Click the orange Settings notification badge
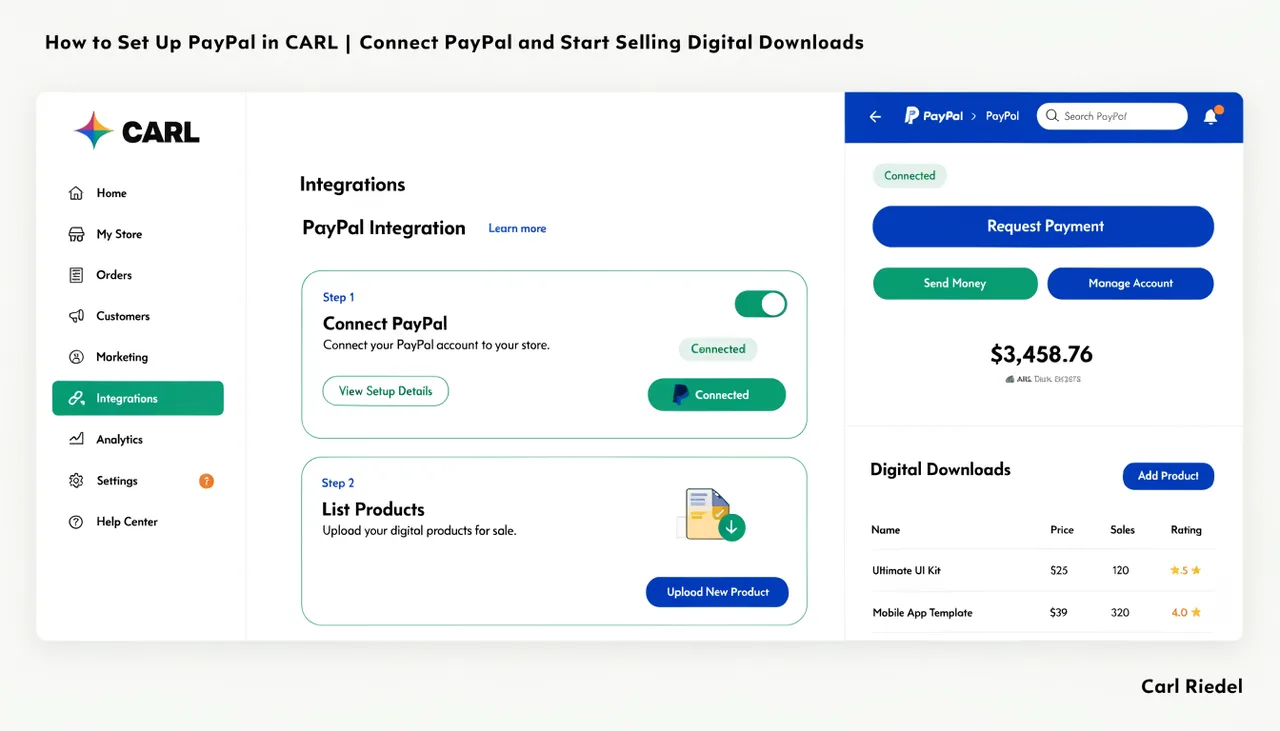 (206, 481)
